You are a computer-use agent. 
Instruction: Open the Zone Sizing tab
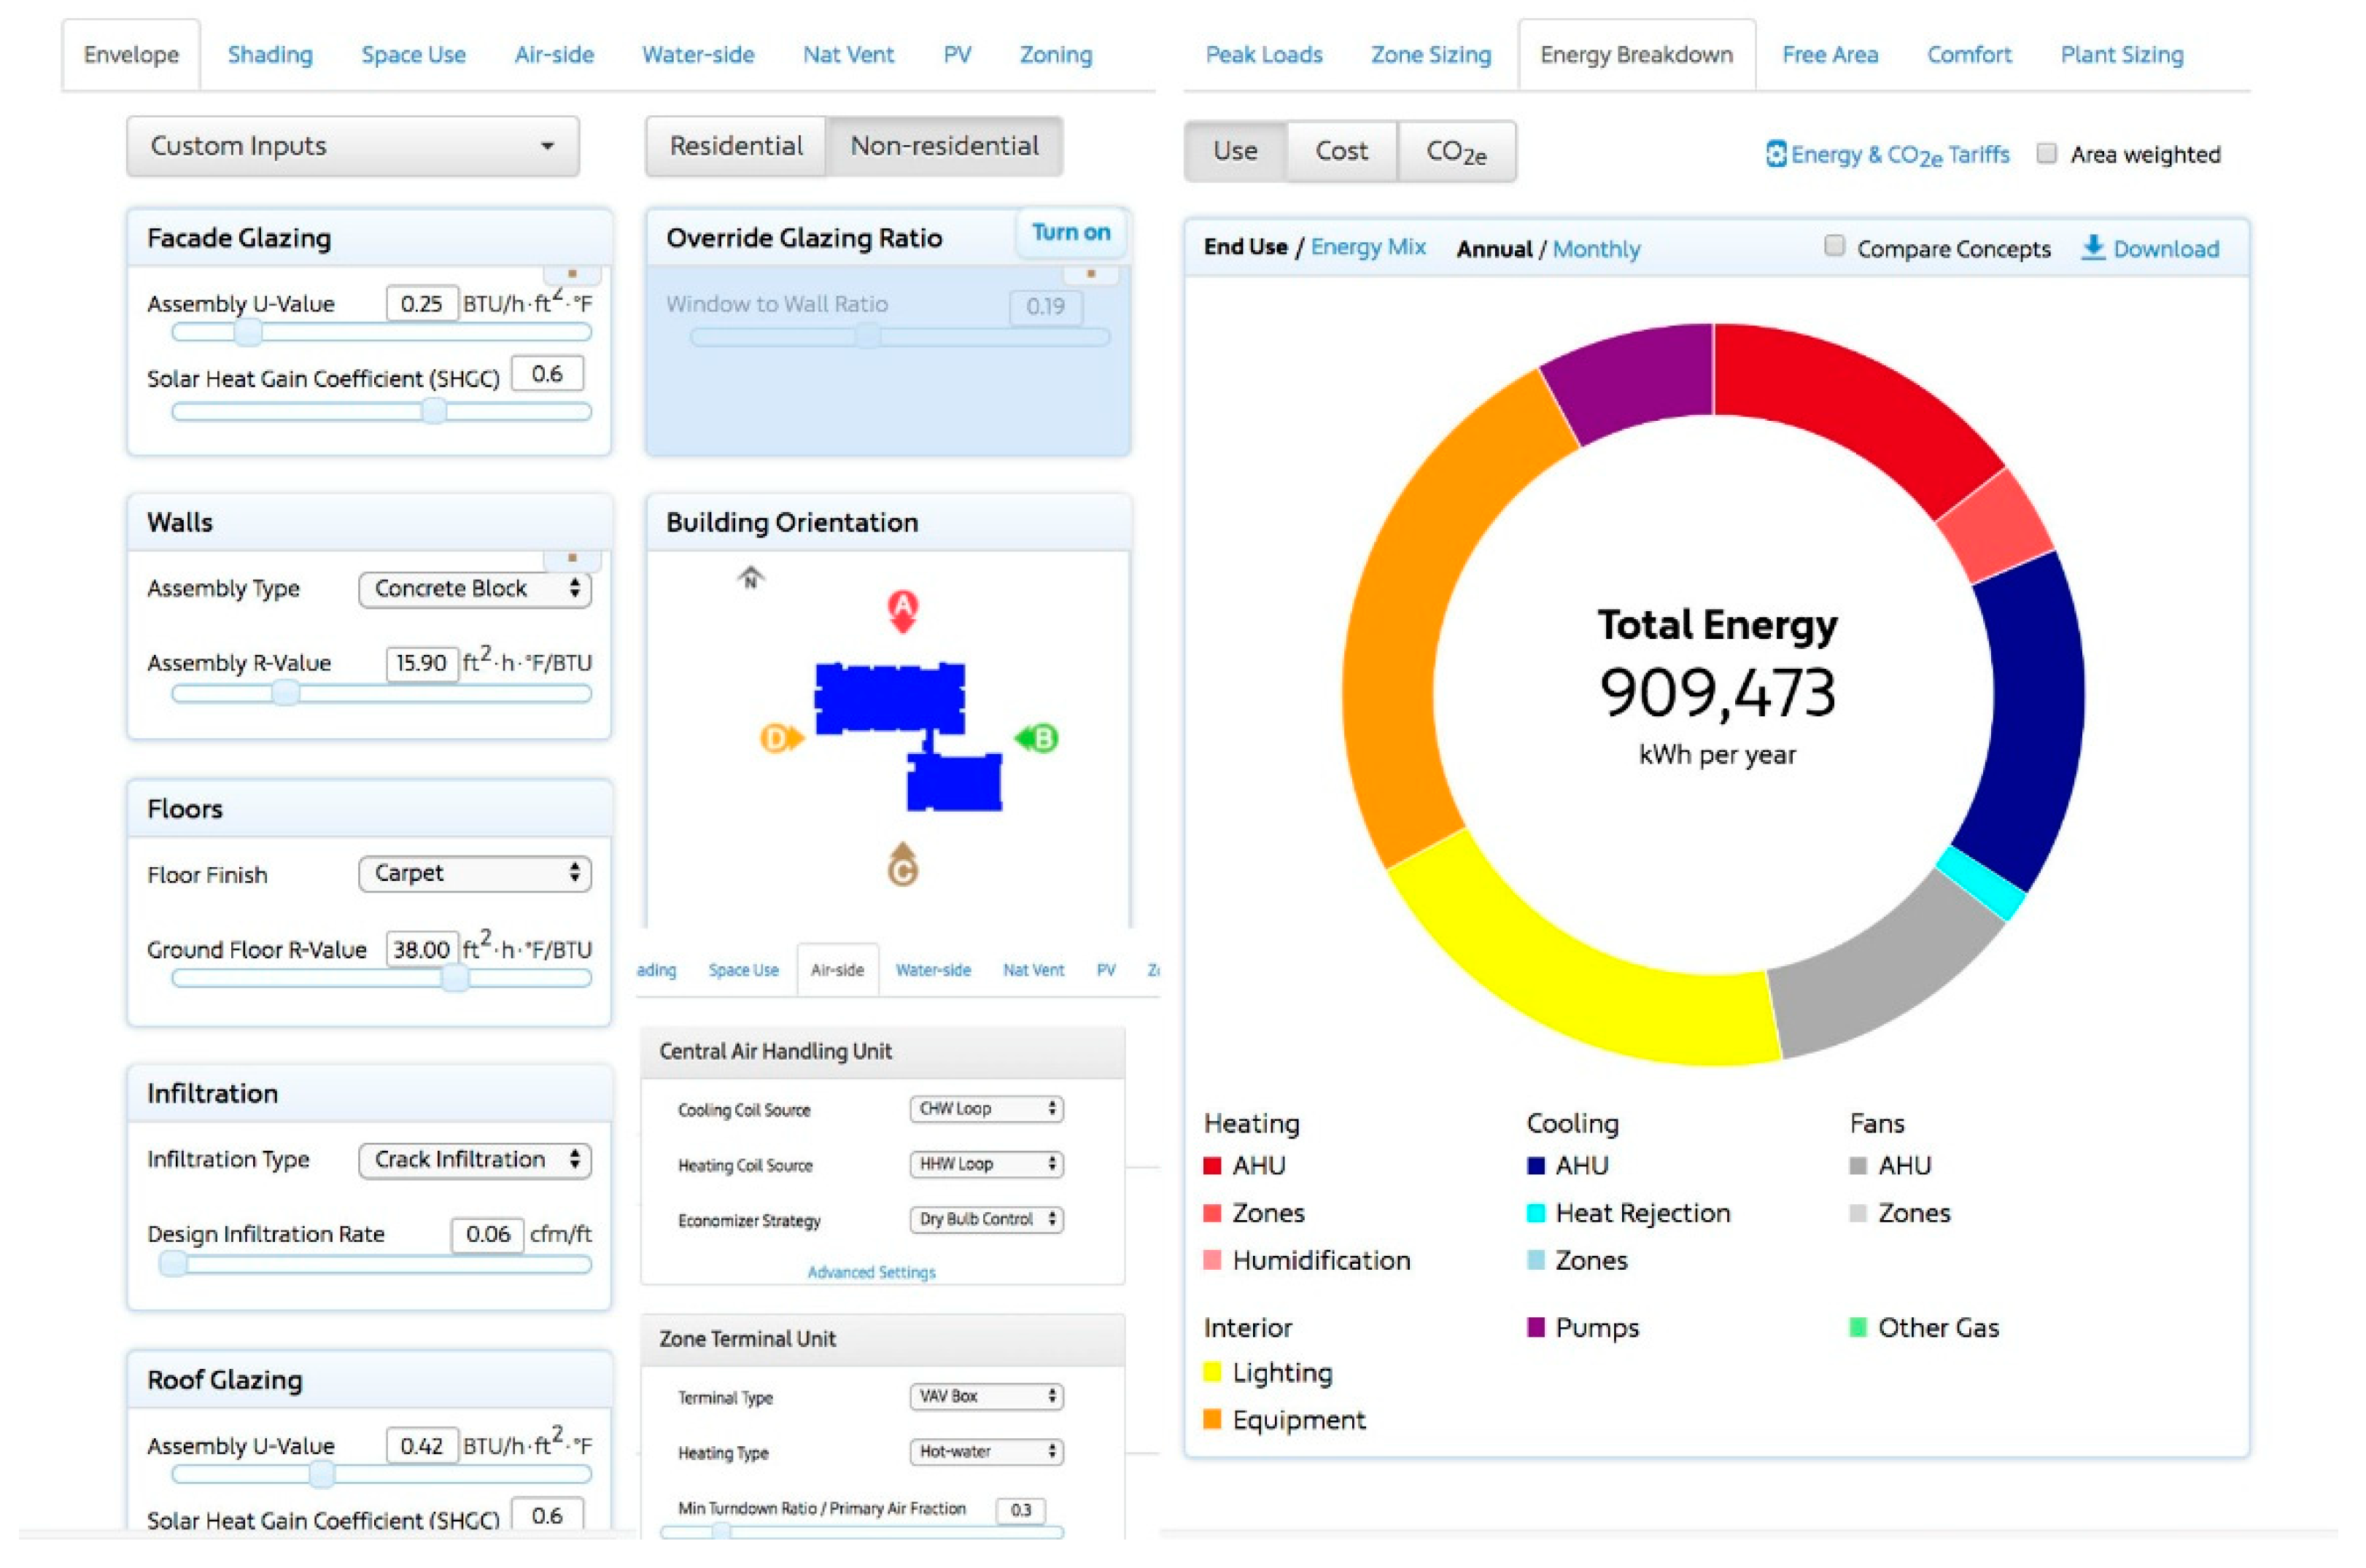click(x=1430, y=54)
